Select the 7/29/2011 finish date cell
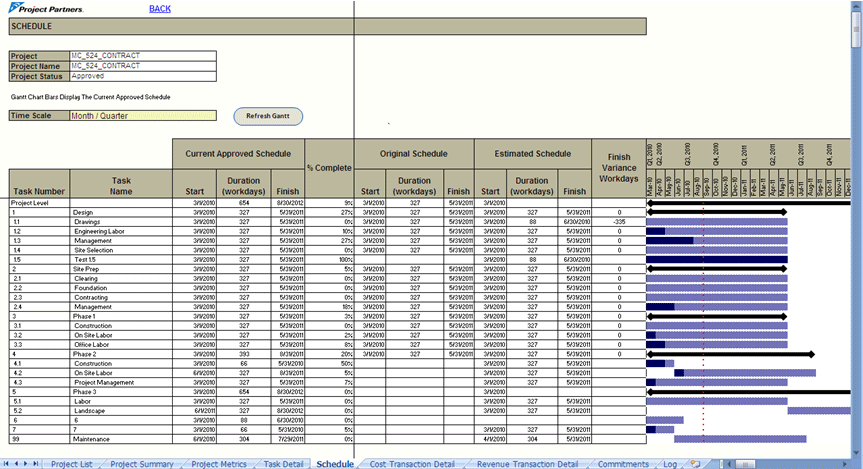This screenshot has width=863, height=469. click(288, 439)
